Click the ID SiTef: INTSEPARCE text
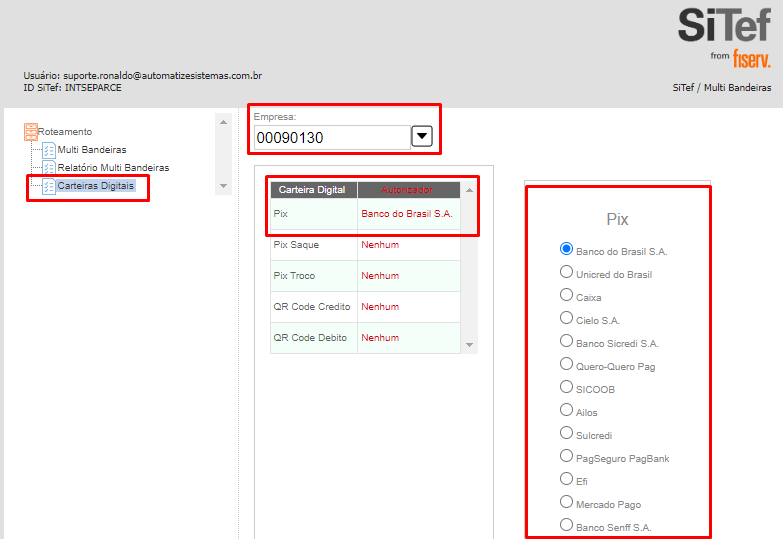The image size is (783, 539). tap(72, 88)
